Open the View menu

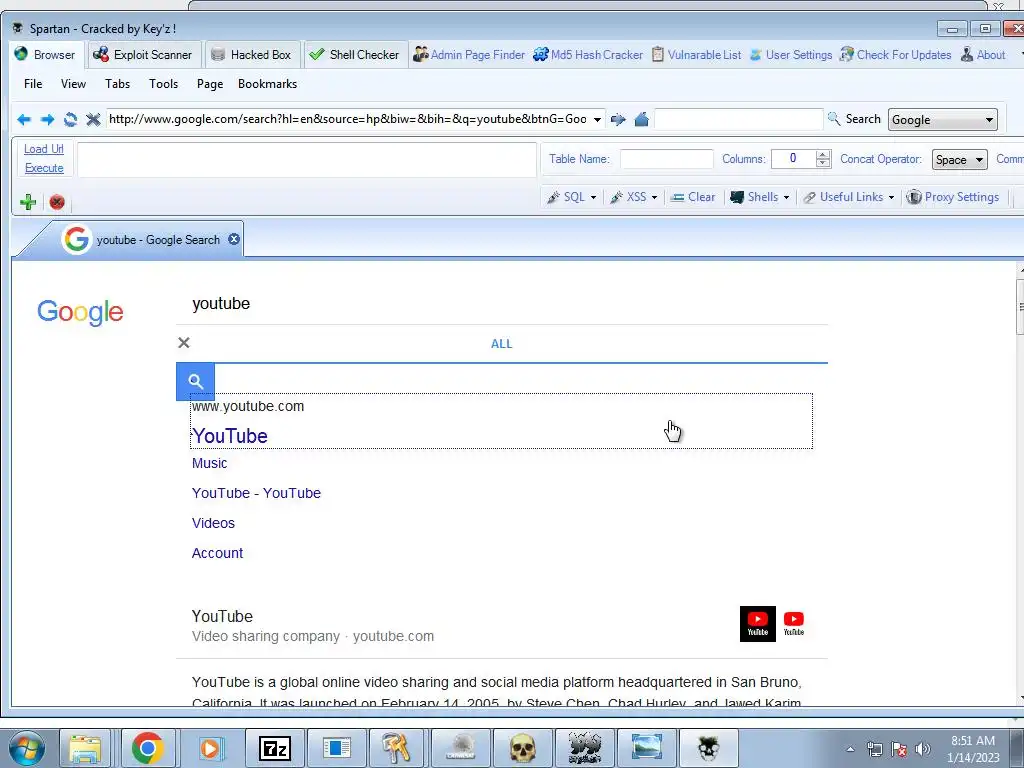[73, 84]
